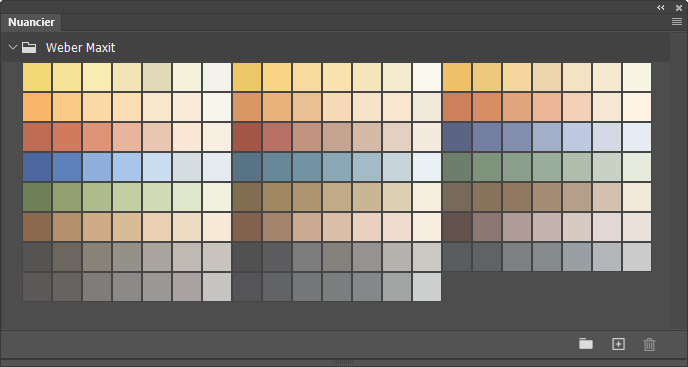Create a new swatch group with the folder button
The height and width of the screenshot is (367, 688).
[586, 344]
